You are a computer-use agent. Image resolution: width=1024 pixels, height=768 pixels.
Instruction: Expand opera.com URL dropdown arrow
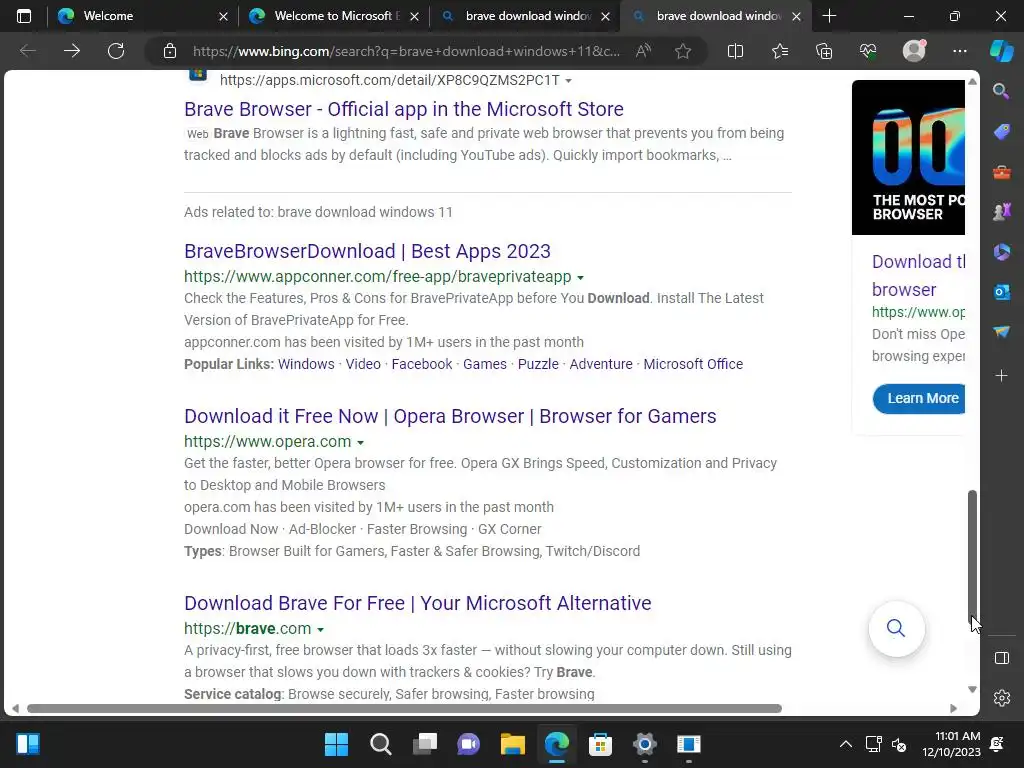(360, 443)
